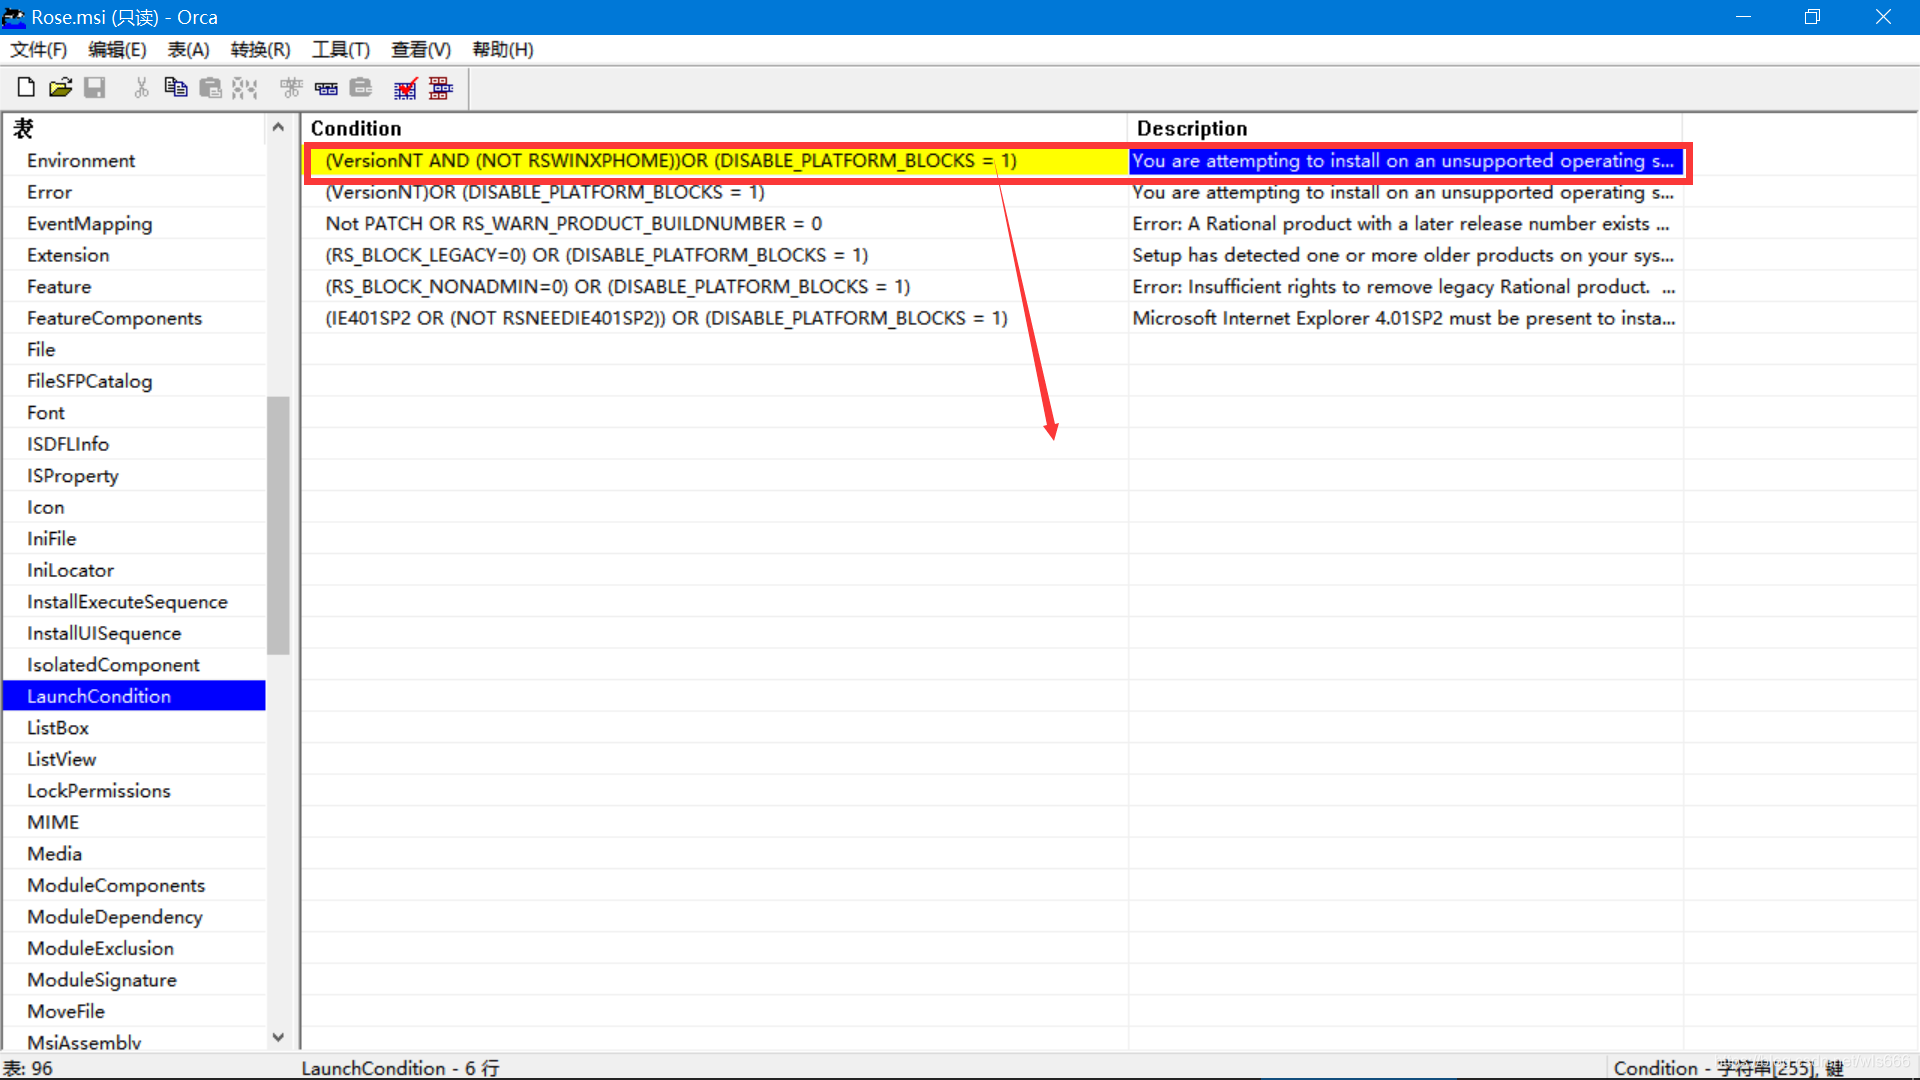Click the merge module toolbar icon
Screen dimensions: 1920x1080
(440, 87)
